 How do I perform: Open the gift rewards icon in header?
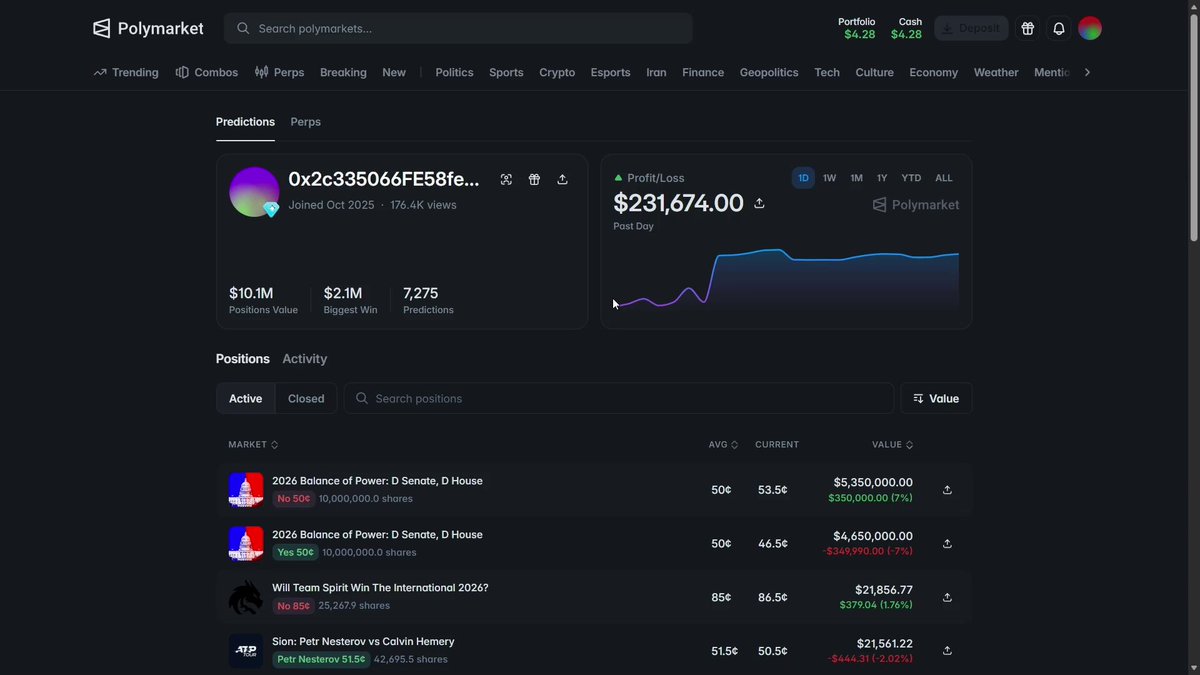point(1027,28)
